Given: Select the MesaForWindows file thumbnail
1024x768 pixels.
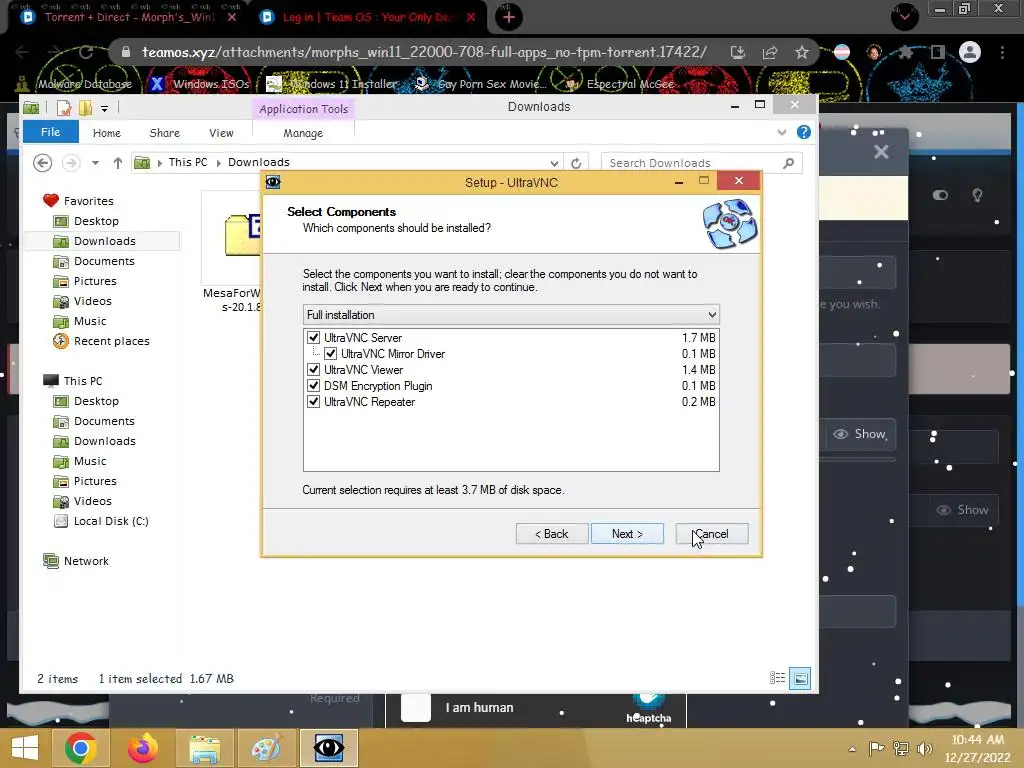Looking at the screenshot, I should click(x=242, y=235).
